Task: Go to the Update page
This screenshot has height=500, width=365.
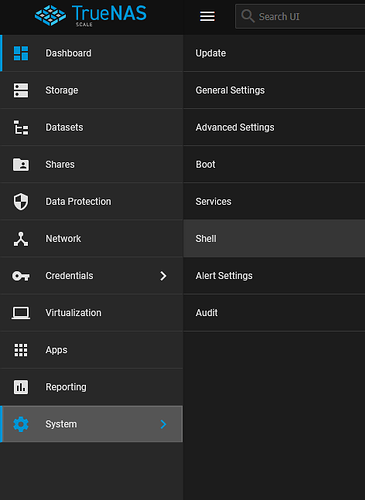Action: pos(274,53)
